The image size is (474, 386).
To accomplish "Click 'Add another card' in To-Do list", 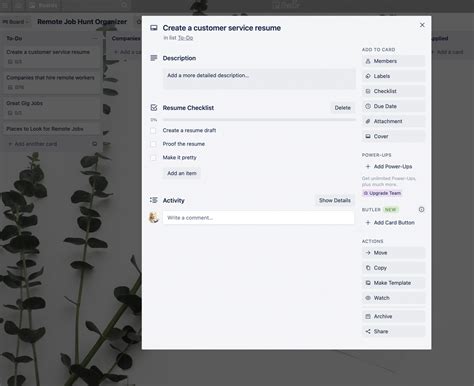I will click(33, 144).
